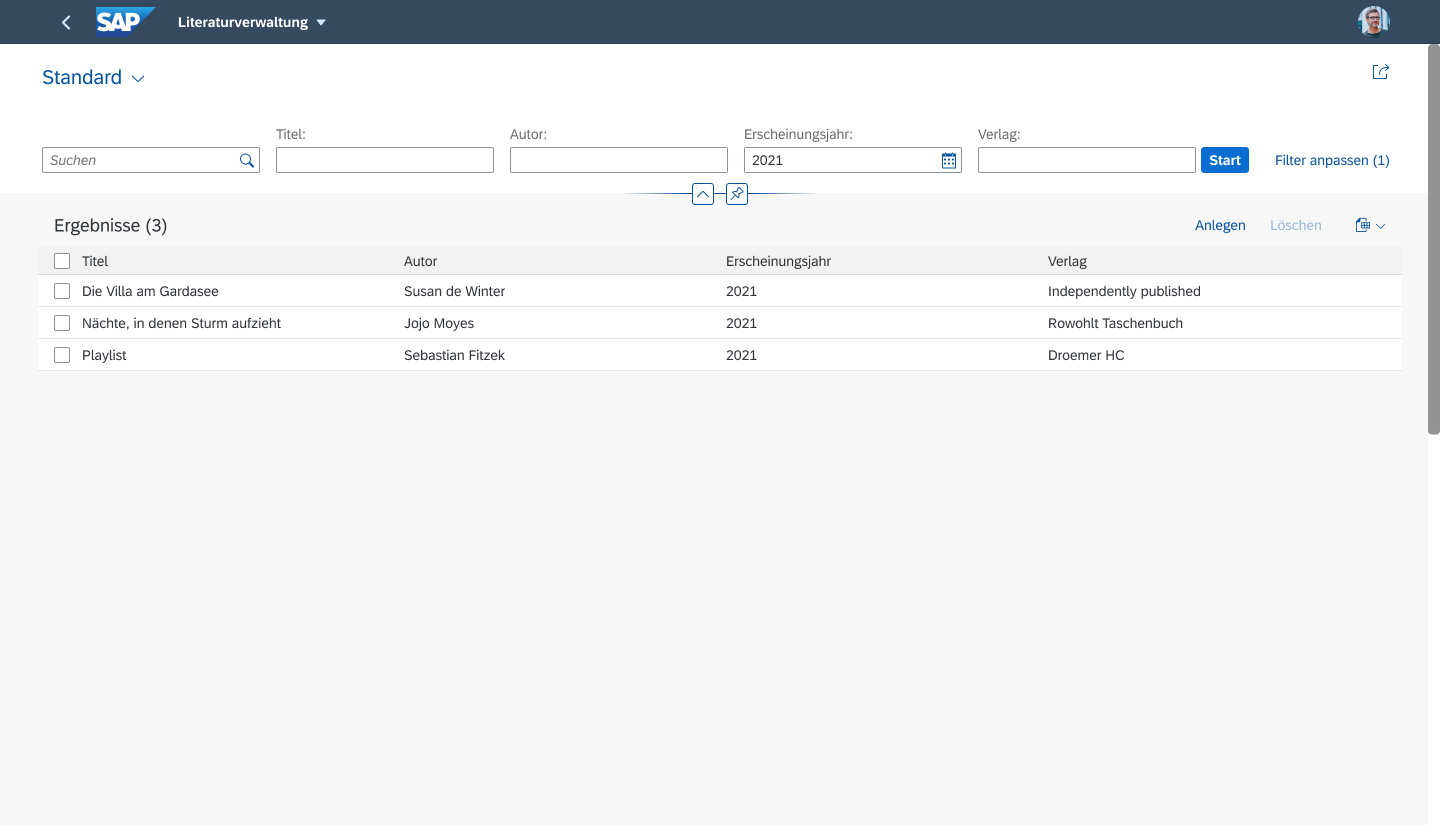Pin the filter bar header
This screenshot has height=825, width=1440.
(737, 194)
